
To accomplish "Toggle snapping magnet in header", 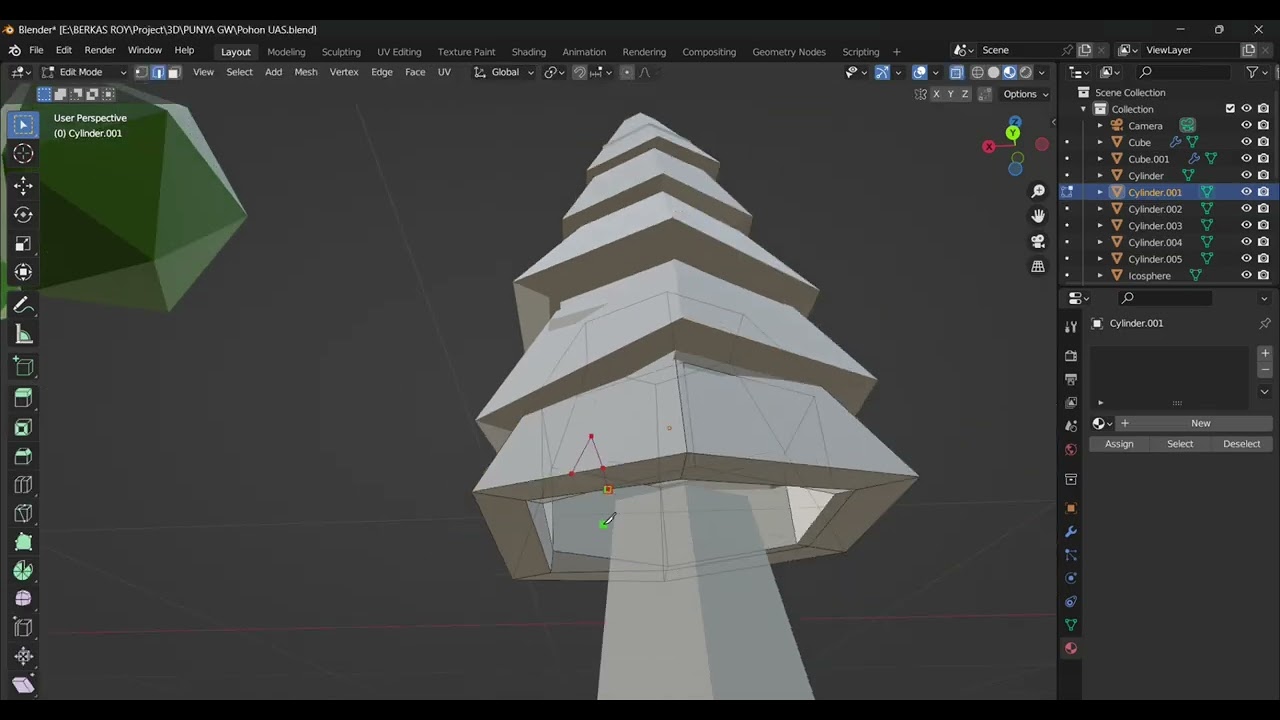I will 579,72.
